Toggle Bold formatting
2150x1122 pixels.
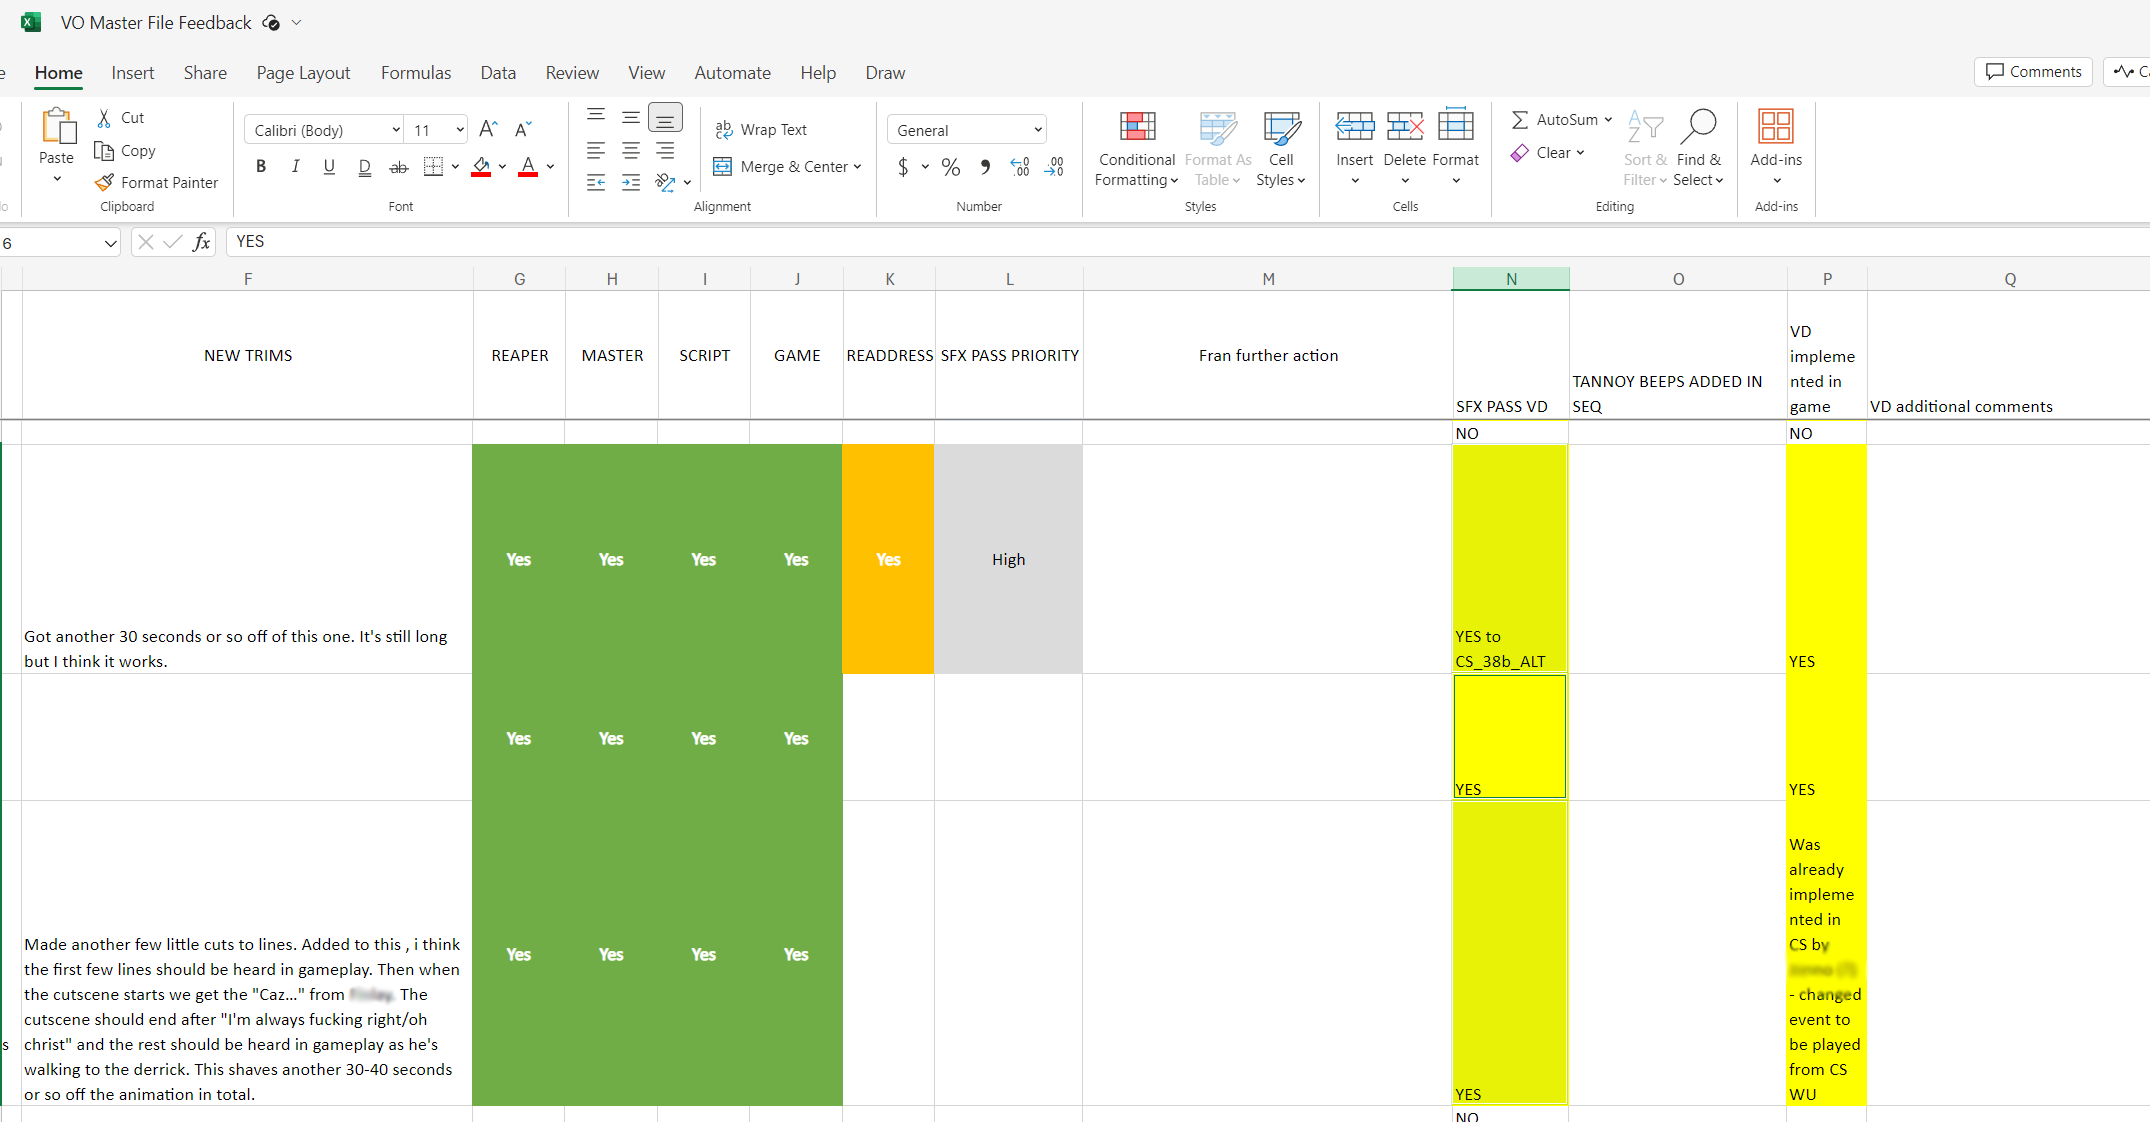click(x=261, y=167)
